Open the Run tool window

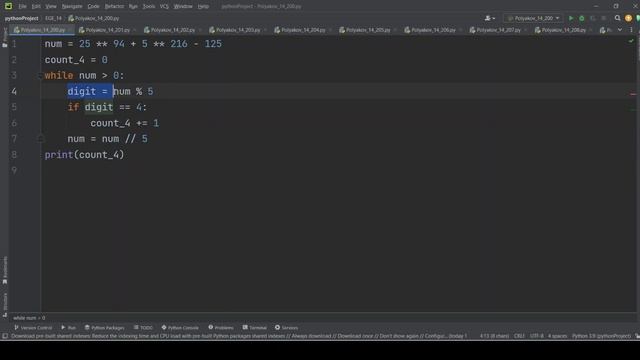(68, 328)
